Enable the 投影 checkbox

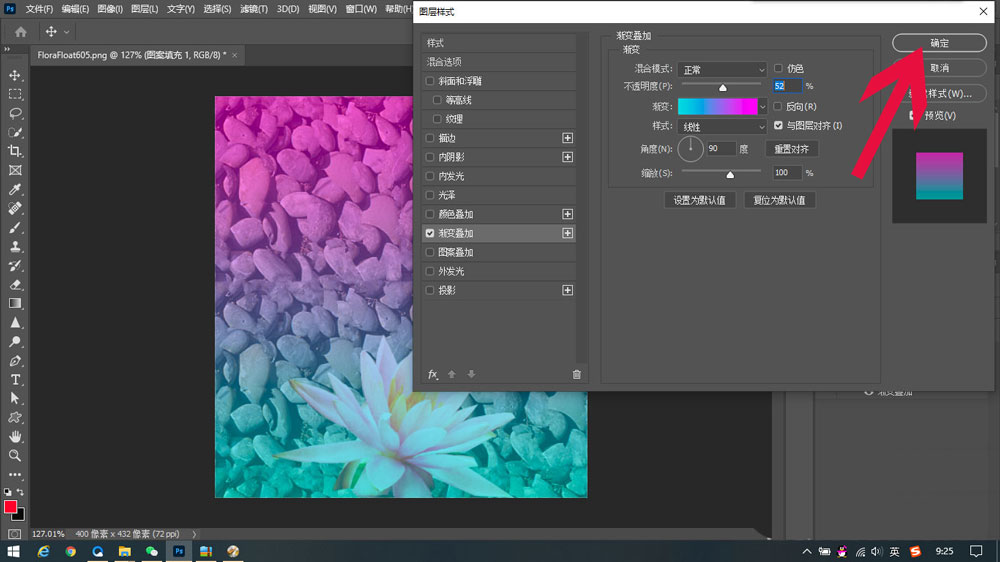(x=430, y=290)
